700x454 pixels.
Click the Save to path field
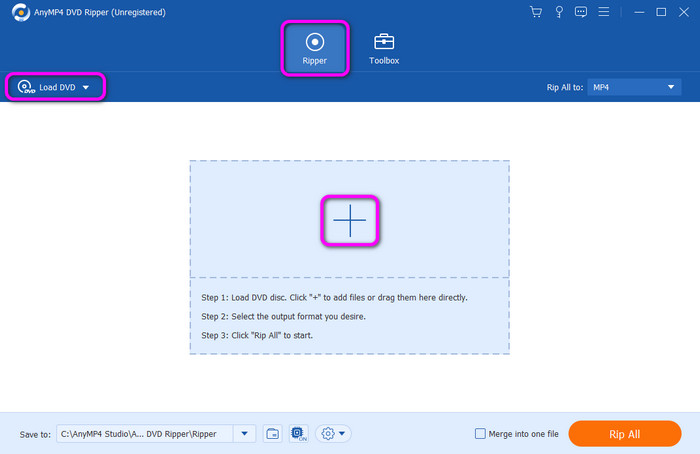(145, 433)
